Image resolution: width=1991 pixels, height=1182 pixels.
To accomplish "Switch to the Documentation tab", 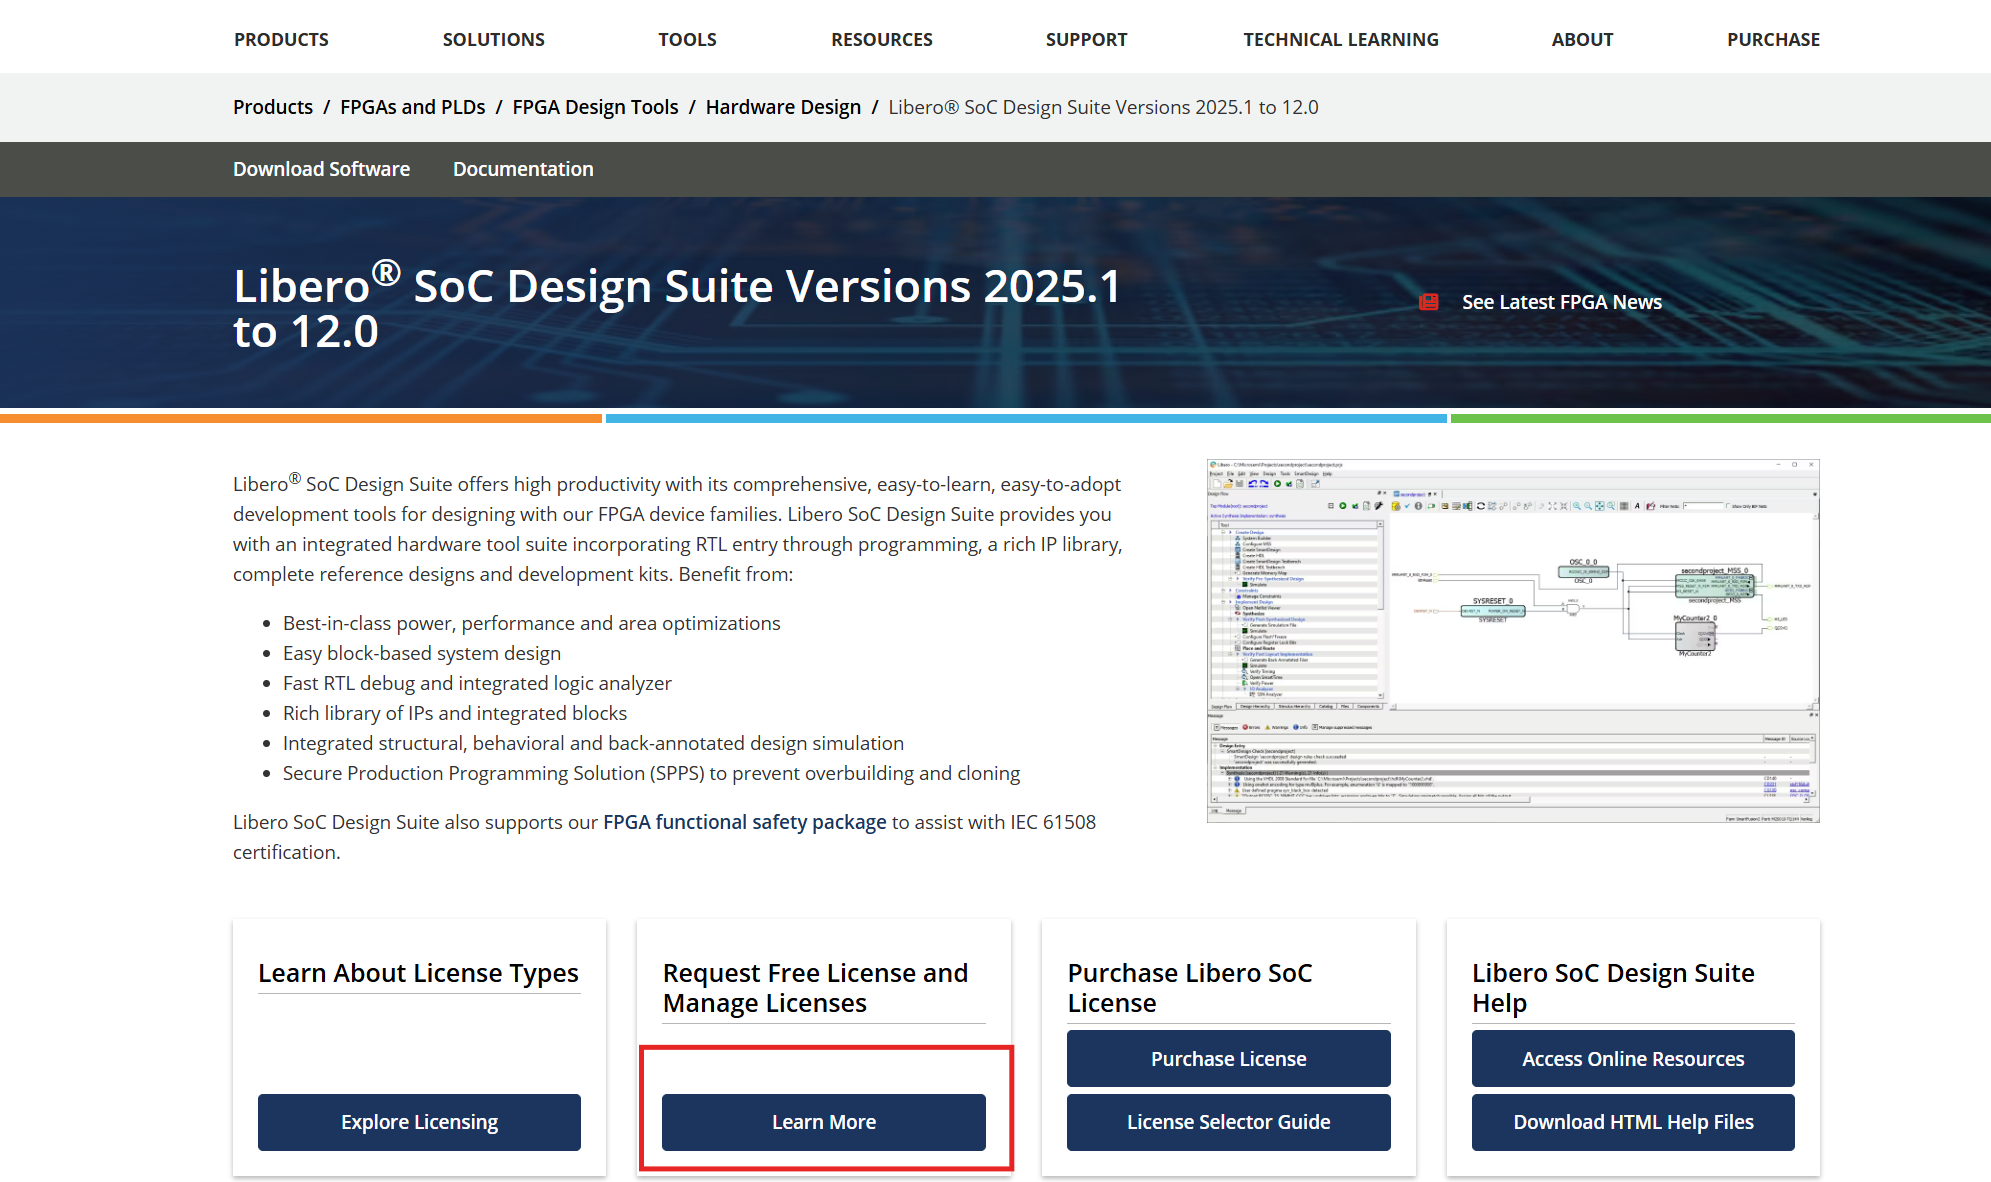I will click(x=523, y=169).
